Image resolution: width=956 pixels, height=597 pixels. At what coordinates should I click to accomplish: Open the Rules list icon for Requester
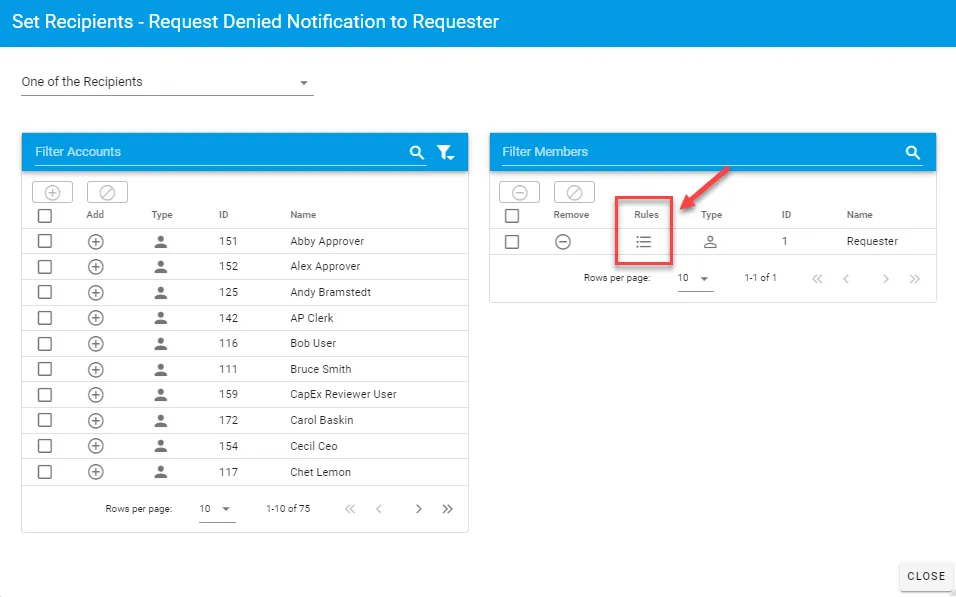pos(644,241)
